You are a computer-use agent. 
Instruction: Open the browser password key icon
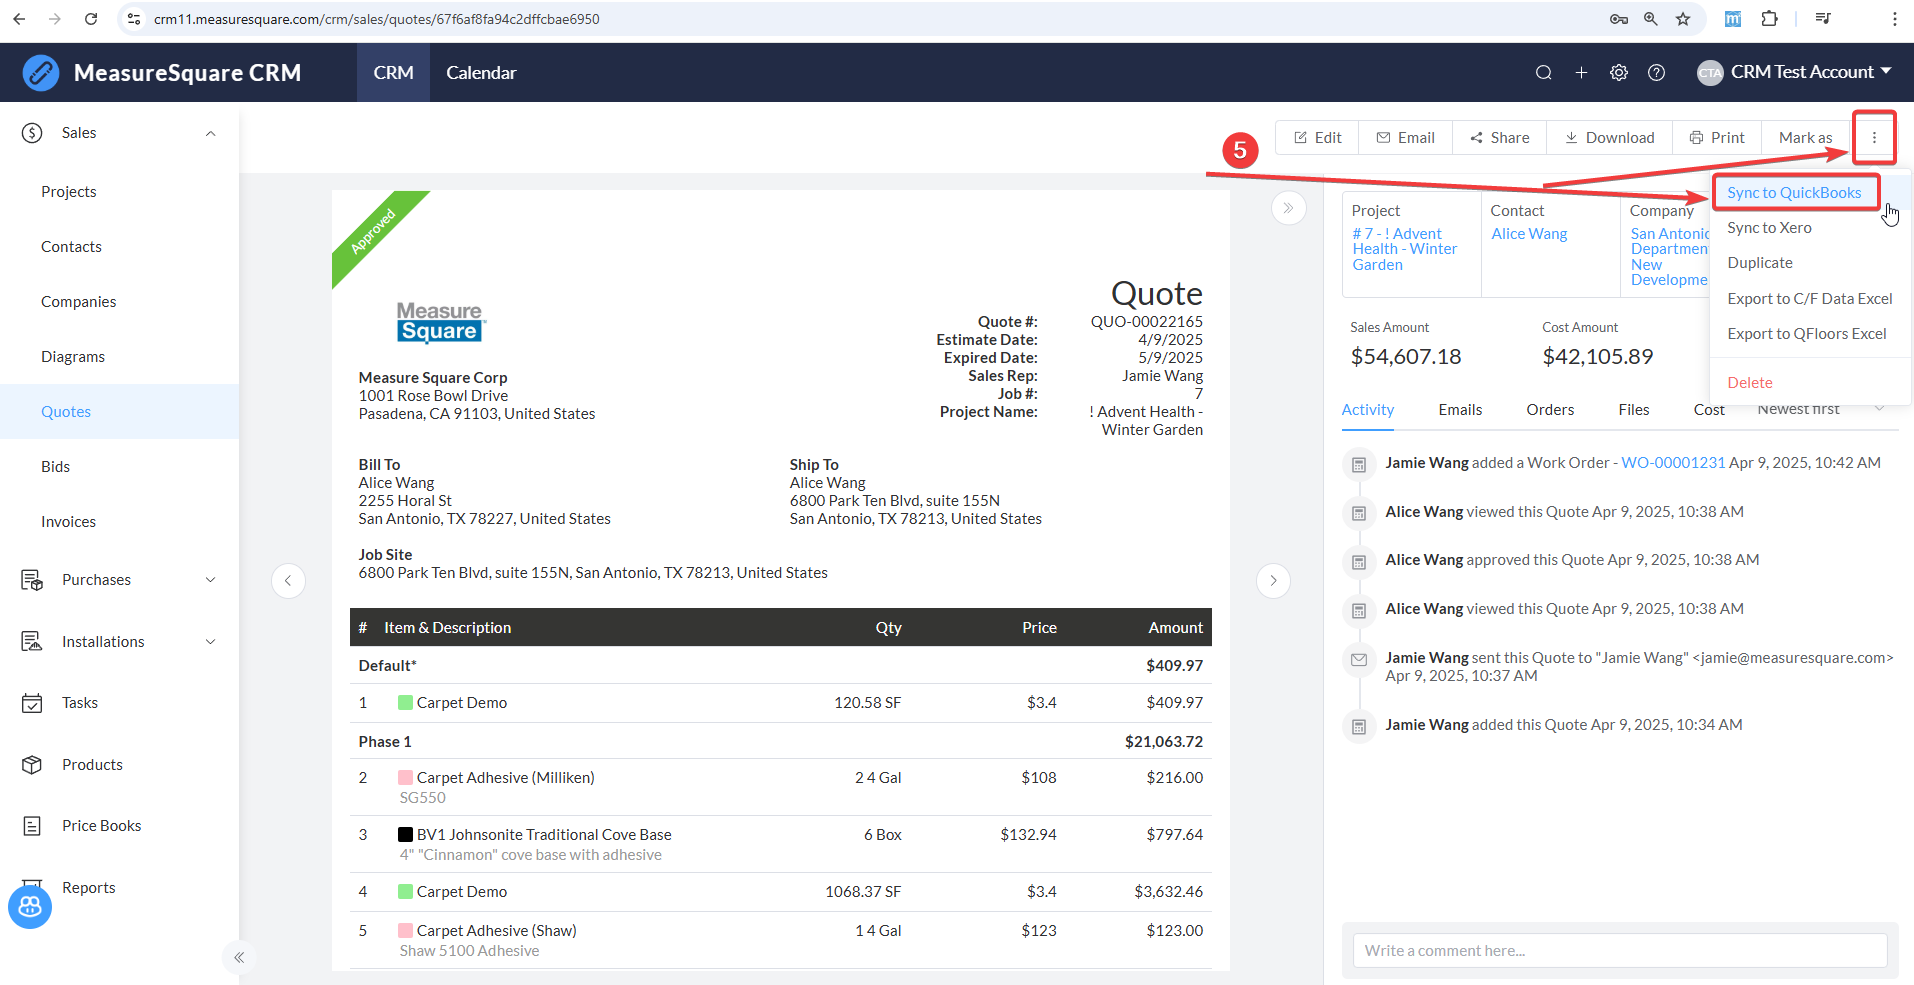(1619, 19)
